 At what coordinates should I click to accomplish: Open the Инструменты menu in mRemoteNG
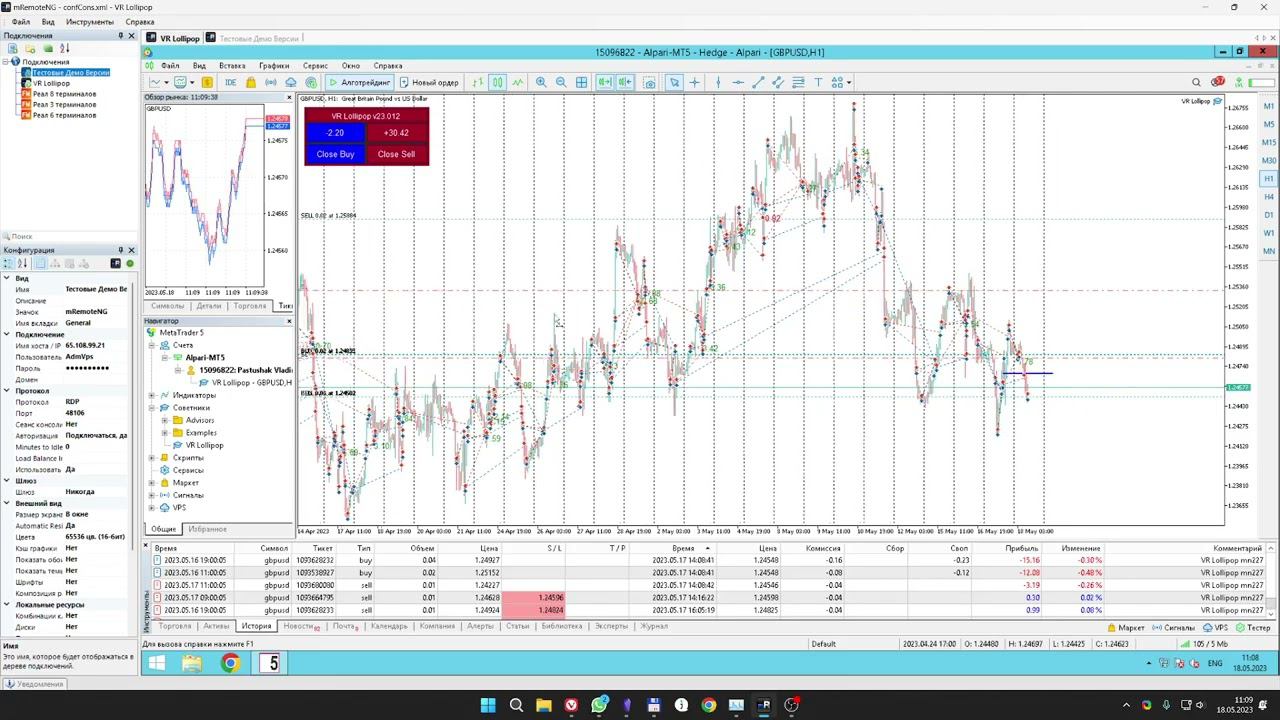click(x=90, y=21)
